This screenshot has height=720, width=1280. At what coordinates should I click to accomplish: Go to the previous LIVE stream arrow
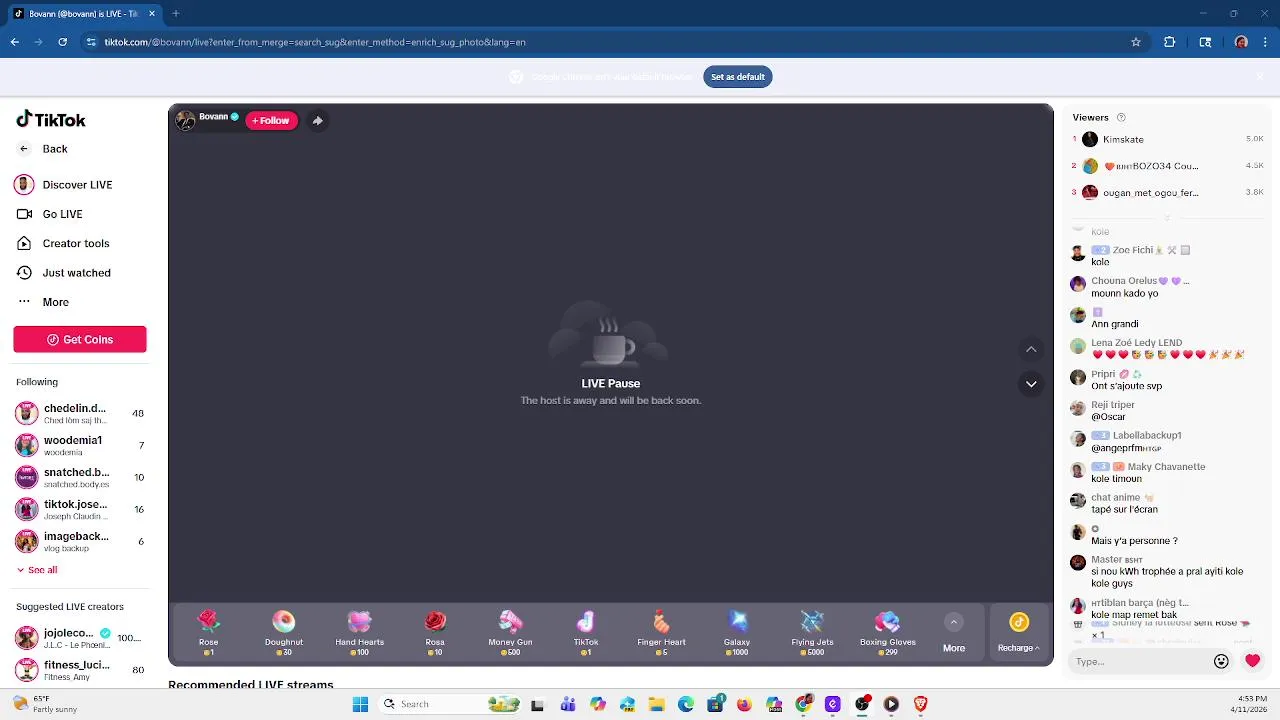[x=1031, y=349]
